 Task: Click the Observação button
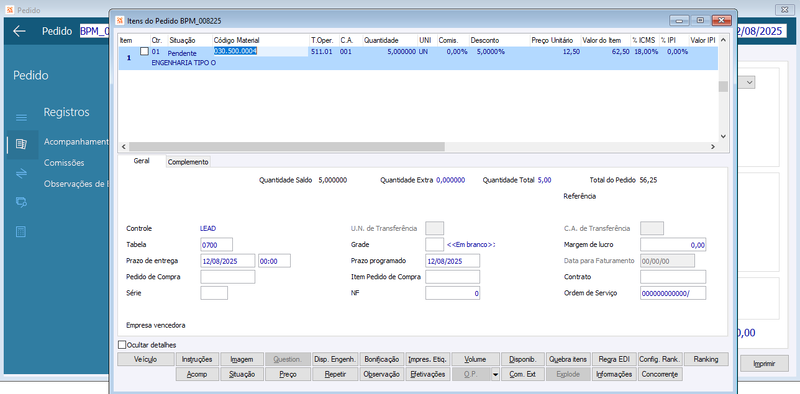pos(381,374)
